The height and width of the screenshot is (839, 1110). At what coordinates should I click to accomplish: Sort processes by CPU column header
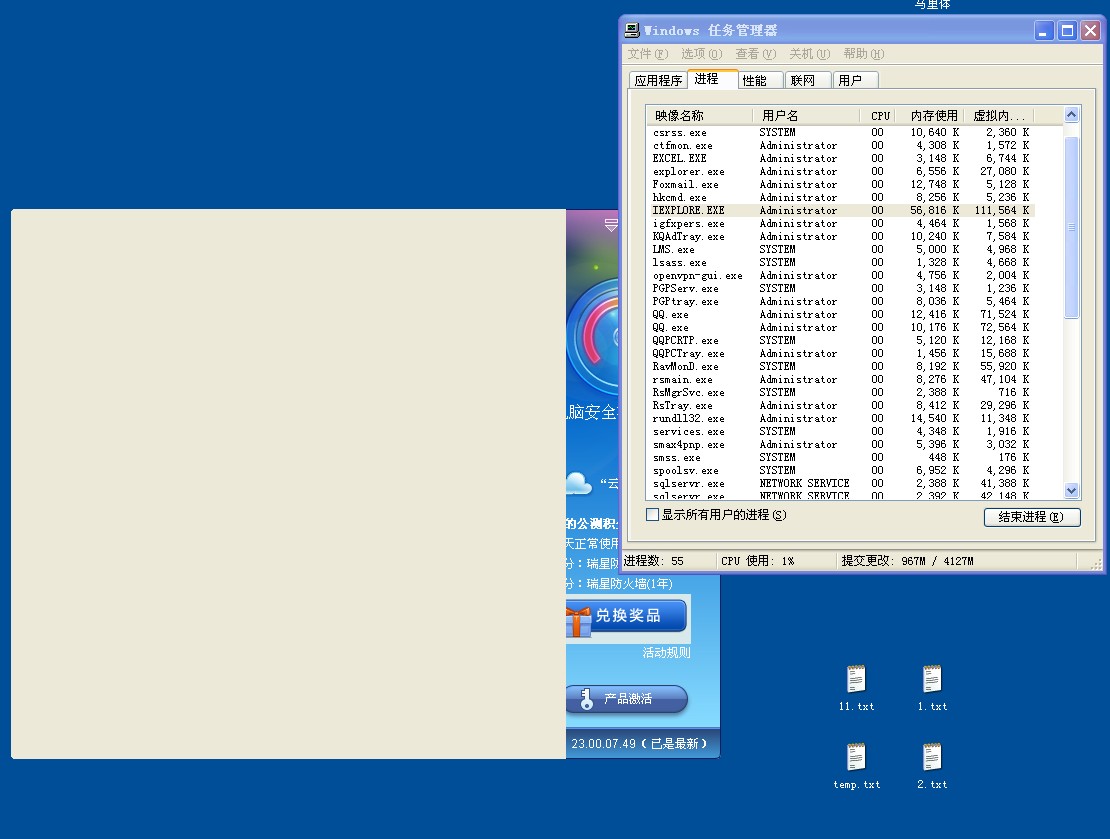879,115
